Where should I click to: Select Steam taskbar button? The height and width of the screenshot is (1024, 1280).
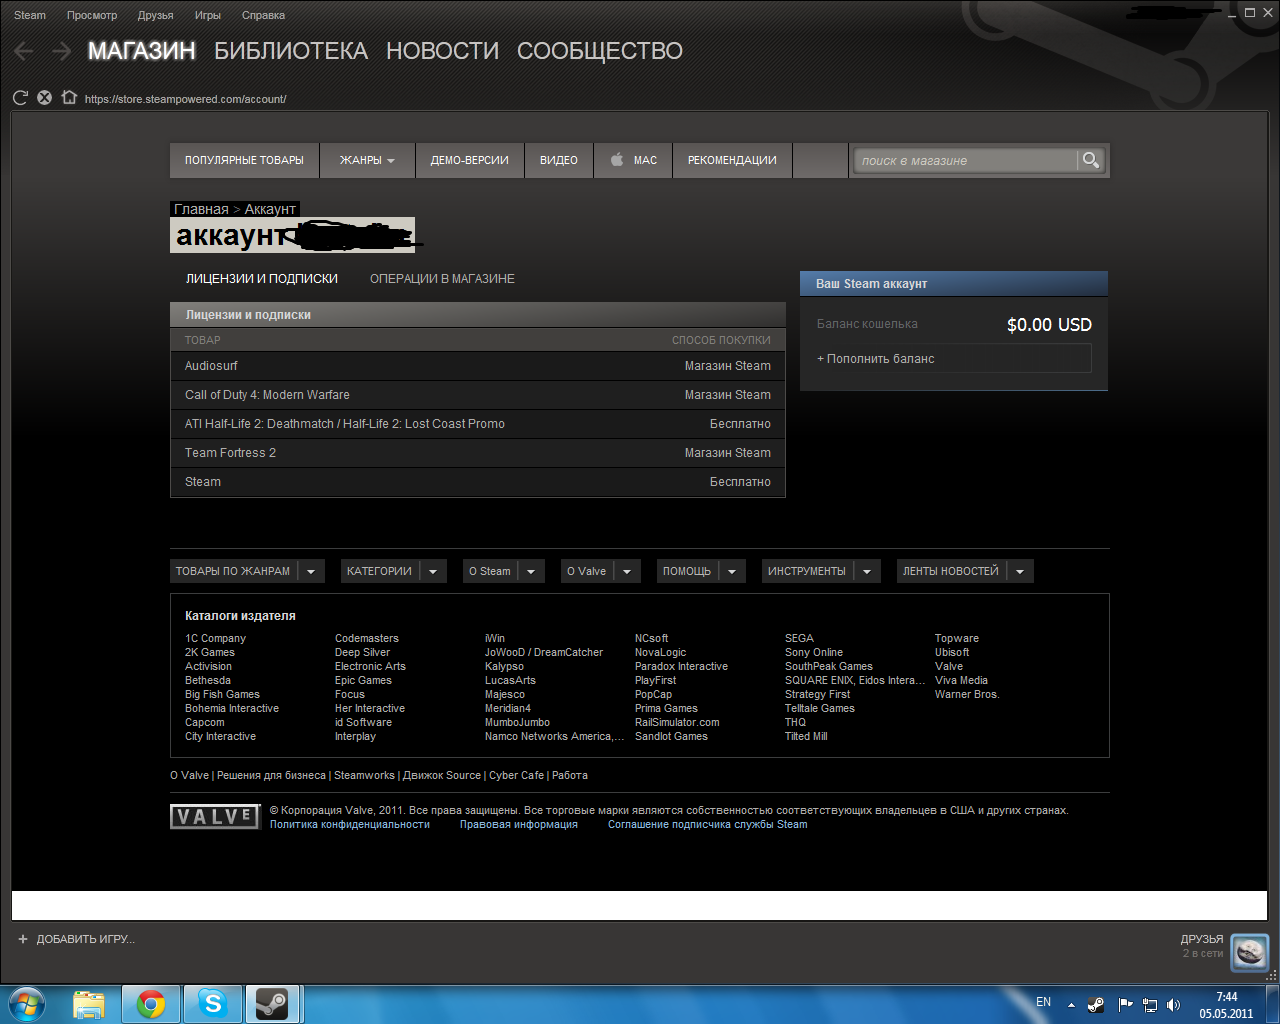pyautogui.click(x=272, y=1004)
